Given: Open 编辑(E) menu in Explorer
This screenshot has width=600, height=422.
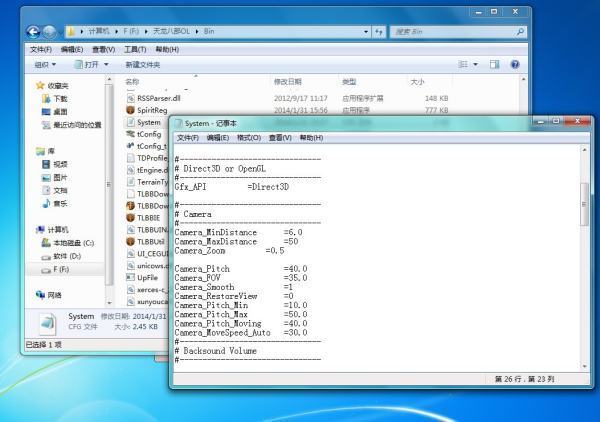Looking at the screenshot, I should (72, 49).
